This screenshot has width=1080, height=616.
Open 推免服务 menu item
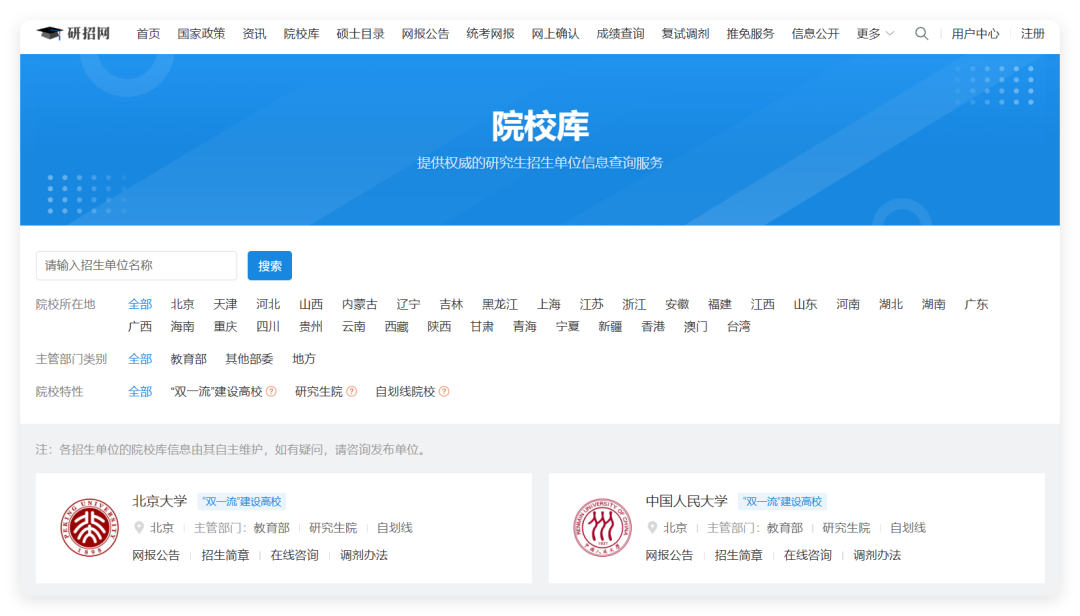click(750, 33)
